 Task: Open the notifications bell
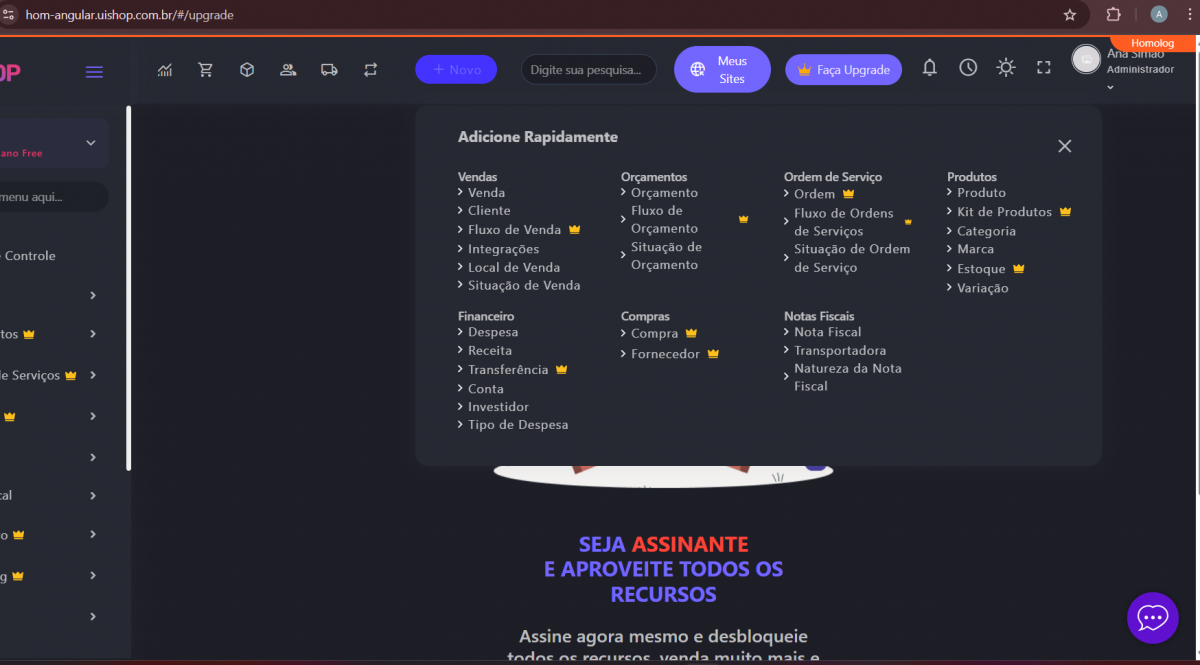(930, 68)
